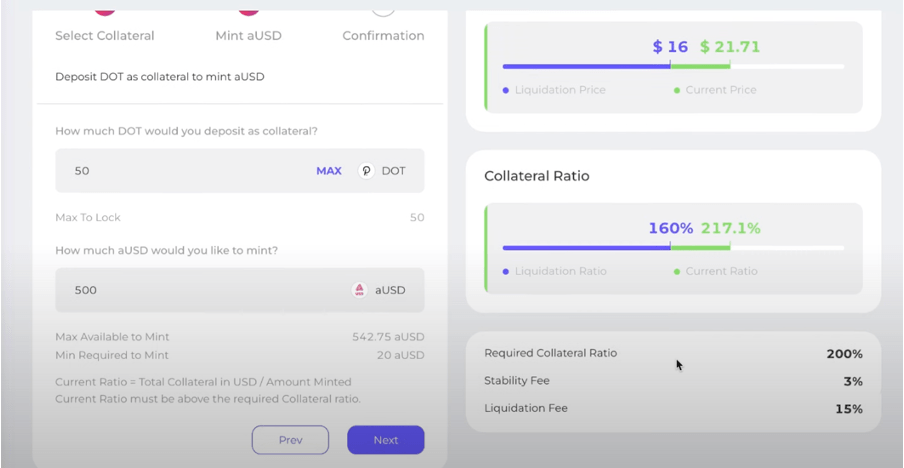Click the Confirmation step circle
This screenshot has width=904, height=468.
[383, 8]
